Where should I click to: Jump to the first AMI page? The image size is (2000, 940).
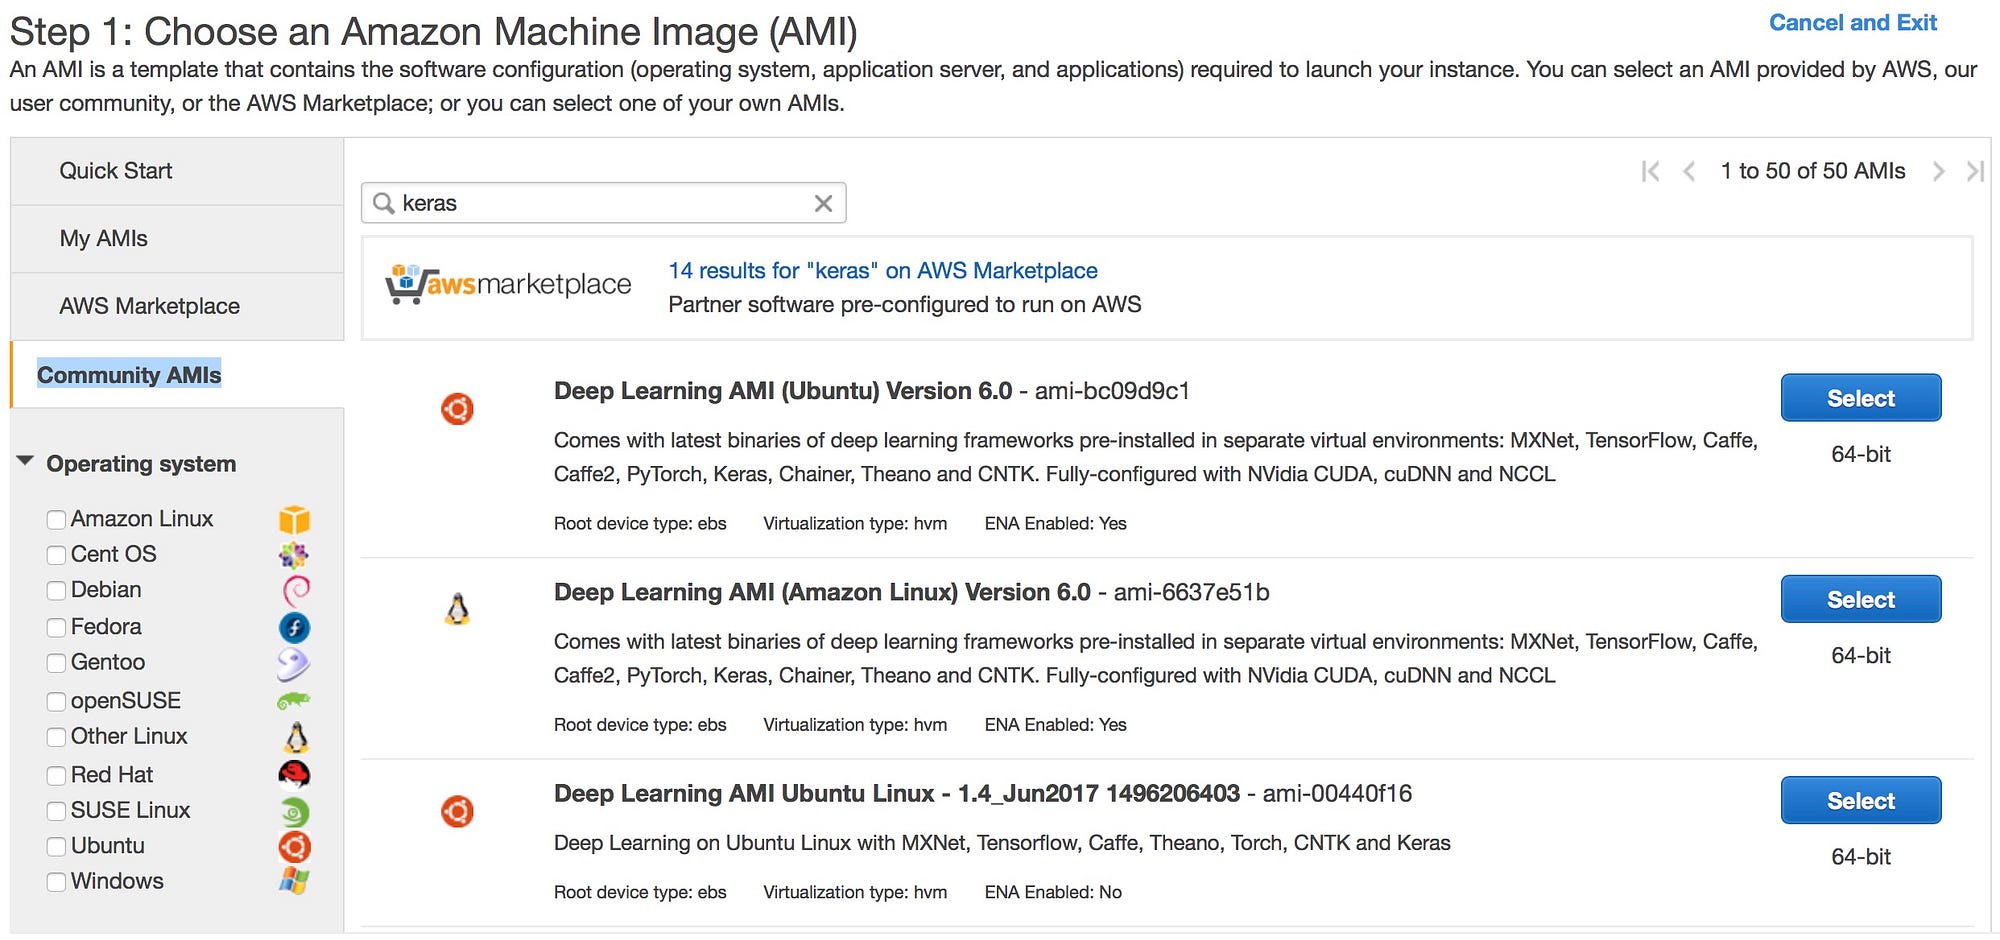[1650, 171]
